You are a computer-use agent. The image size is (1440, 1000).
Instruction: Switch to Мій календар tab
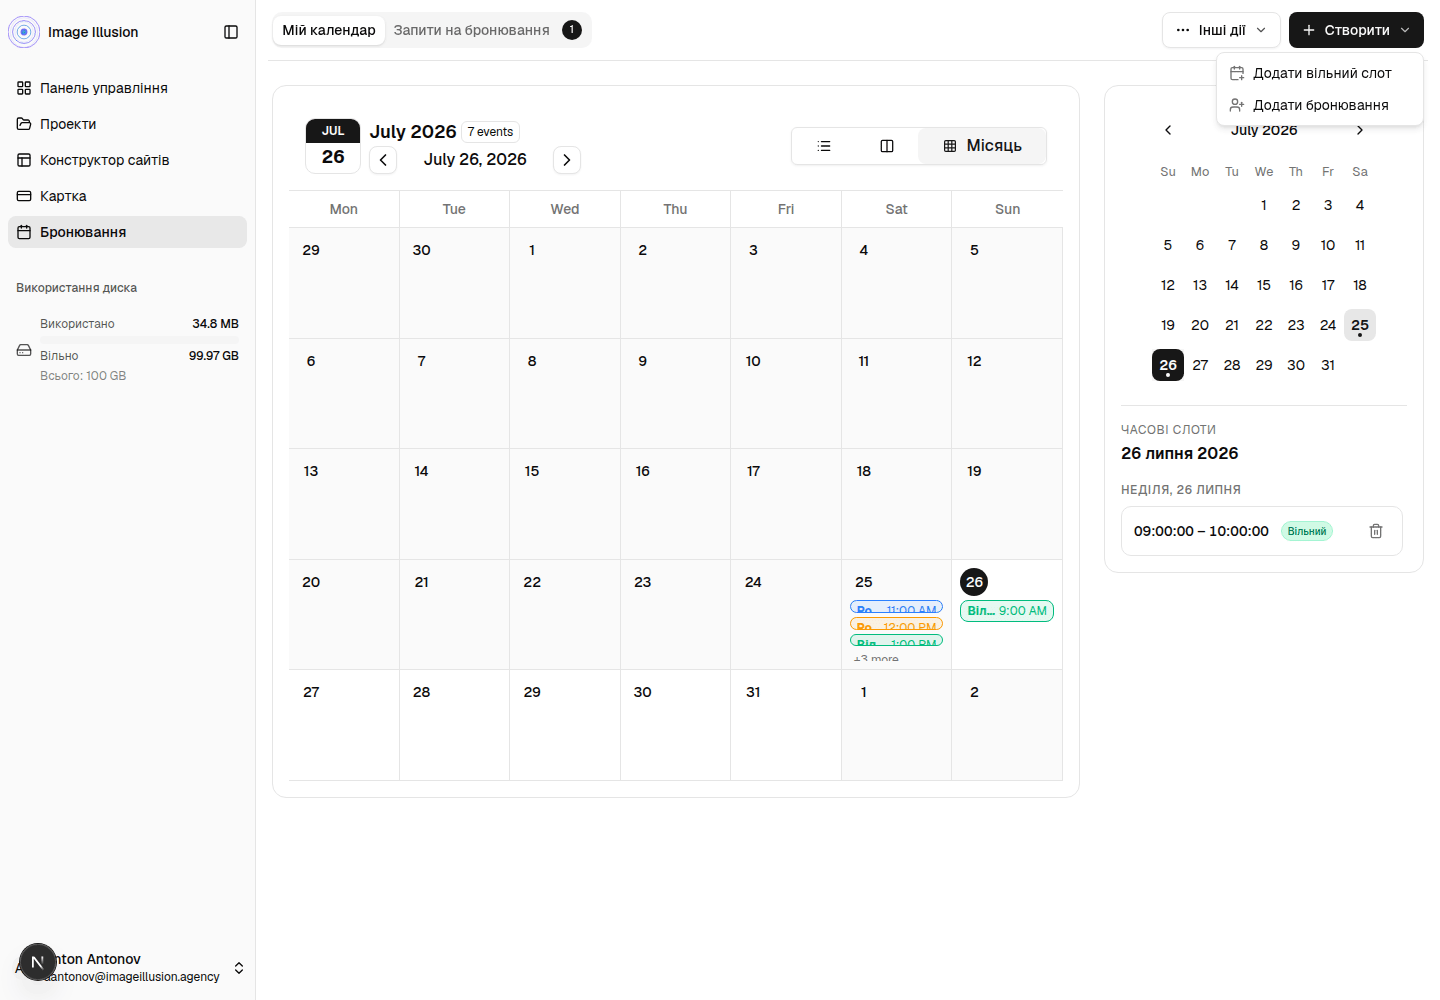tap(329, 30)
